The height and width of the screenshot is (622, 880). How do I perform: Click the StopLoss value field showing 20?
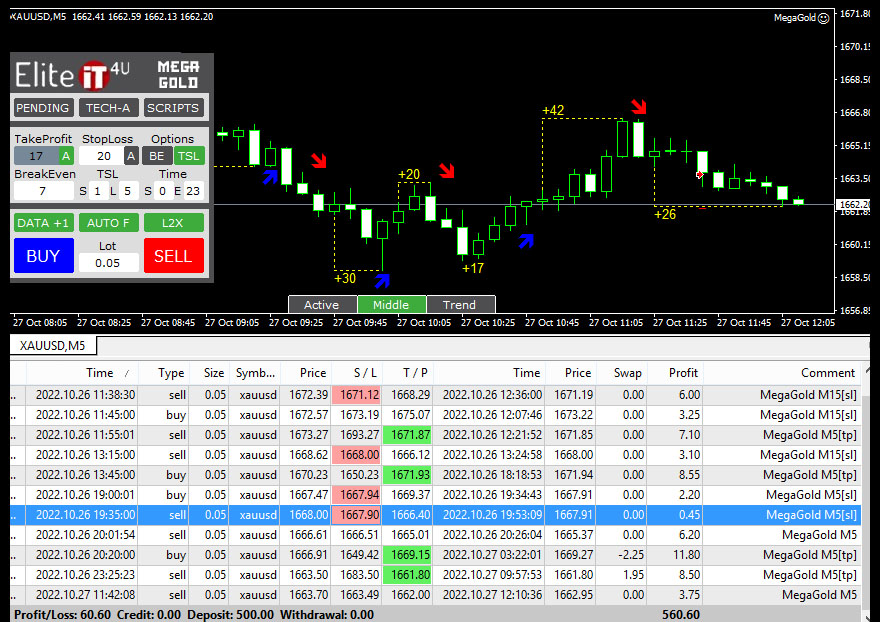click(102, 156)
